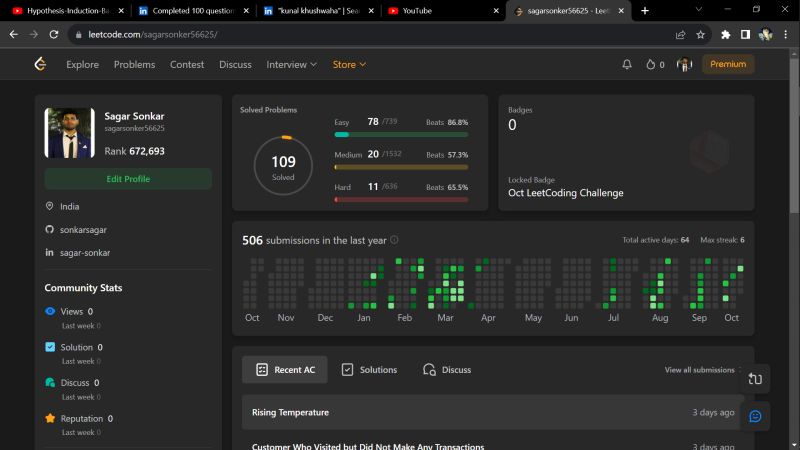This screenshot has width=800, height=450.
Task: Click the Solution checkbox icon in Community Stats
Action: 50,347
